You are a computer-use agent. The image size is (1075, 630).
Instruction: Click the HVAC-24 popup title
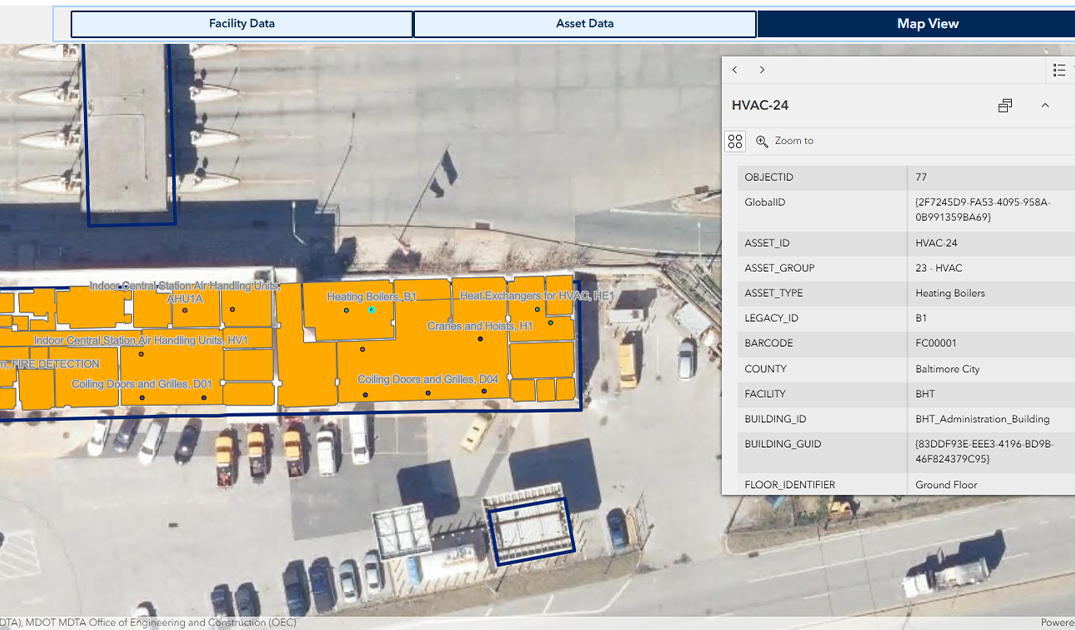tap(760, 106)
